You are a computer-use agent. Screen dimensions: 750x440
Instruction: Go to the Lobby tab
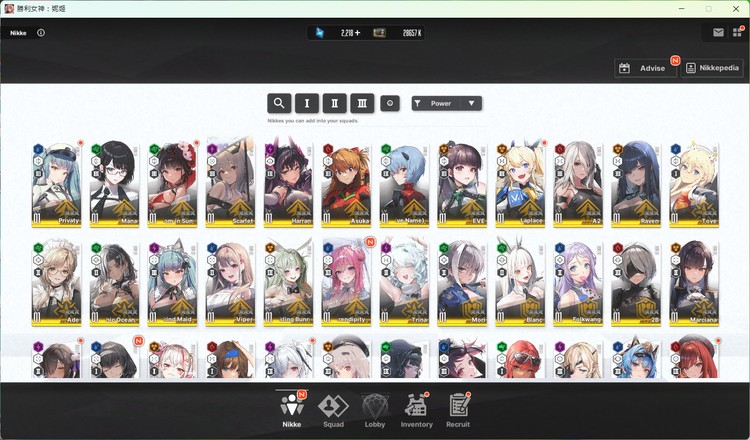click(375, 410)
